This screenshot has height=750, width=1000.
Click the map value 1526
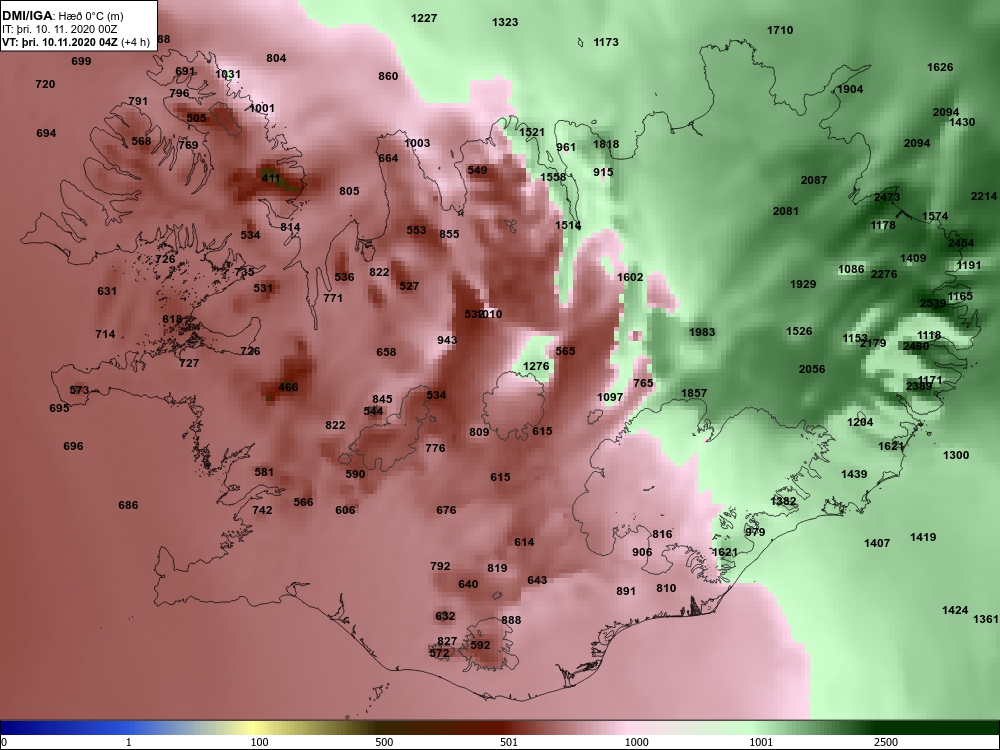[x=799, y=331]
